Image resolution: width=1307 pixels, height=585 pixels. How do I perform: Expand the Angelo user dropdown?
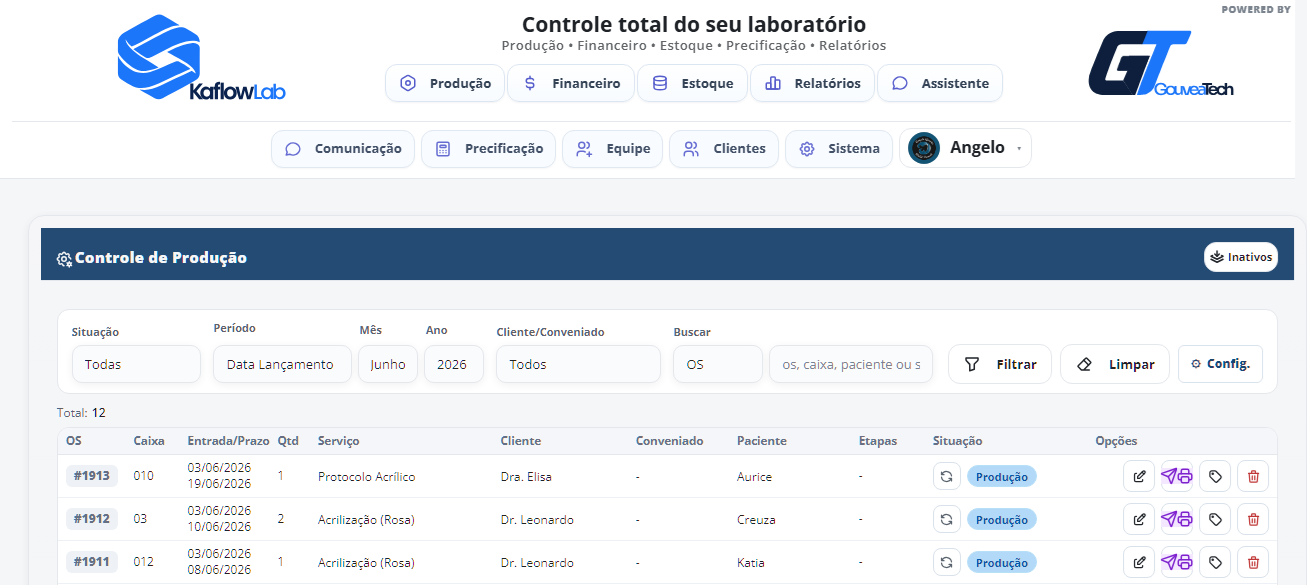click(x=965, y=148)
